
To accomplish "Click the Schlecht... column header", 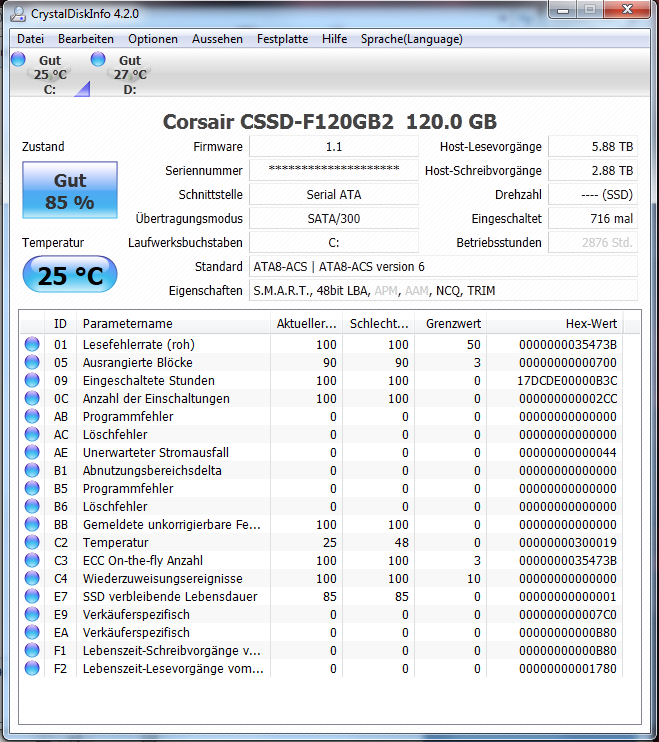I will pos(378,323).
